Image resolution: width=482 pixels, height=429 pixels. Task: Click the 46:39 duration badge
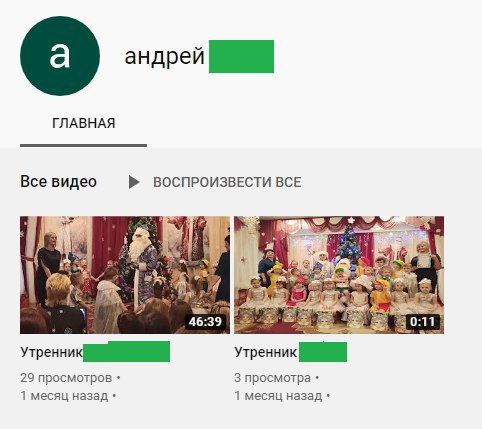(205, 322)
